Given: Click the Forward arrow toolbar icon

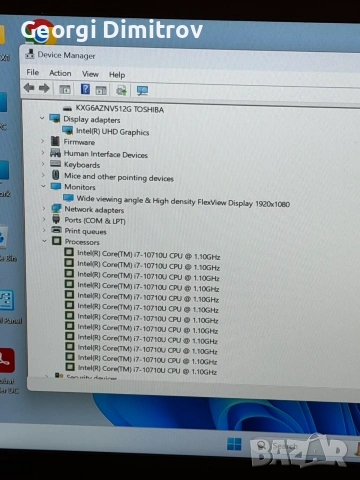Looking at the screenshot, I should click(44, 88).
